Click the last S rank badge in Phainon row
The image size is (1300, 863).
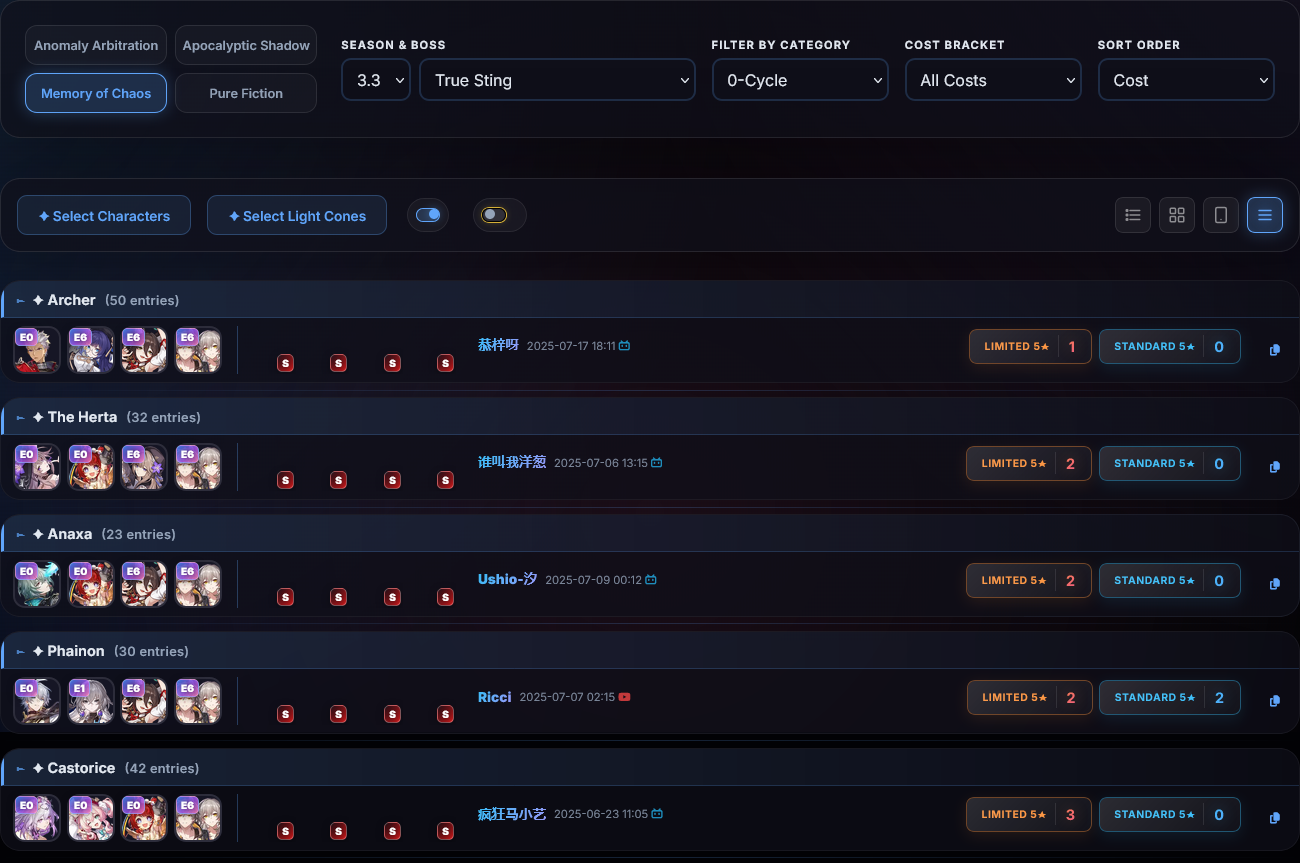coord(446,714)
